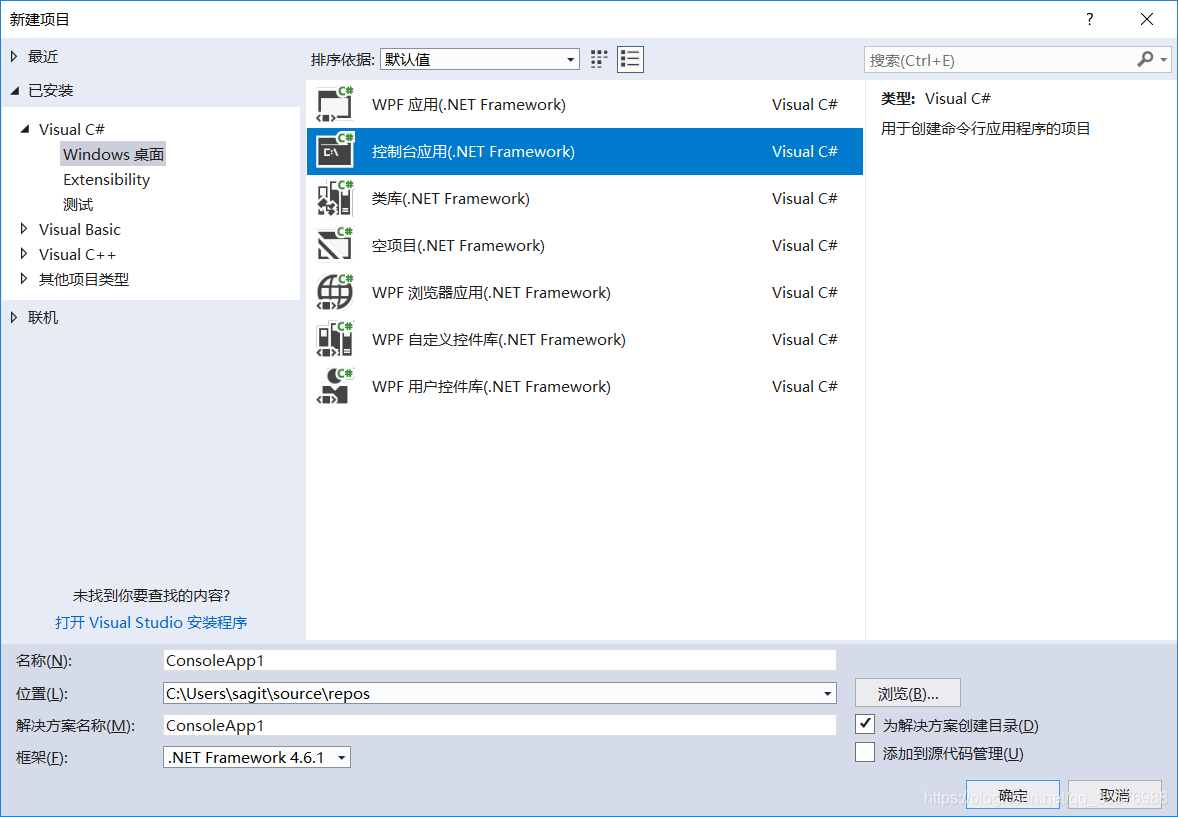
Task: Click the WPF 自定义控件库 icon
Action: pos(335,339)
